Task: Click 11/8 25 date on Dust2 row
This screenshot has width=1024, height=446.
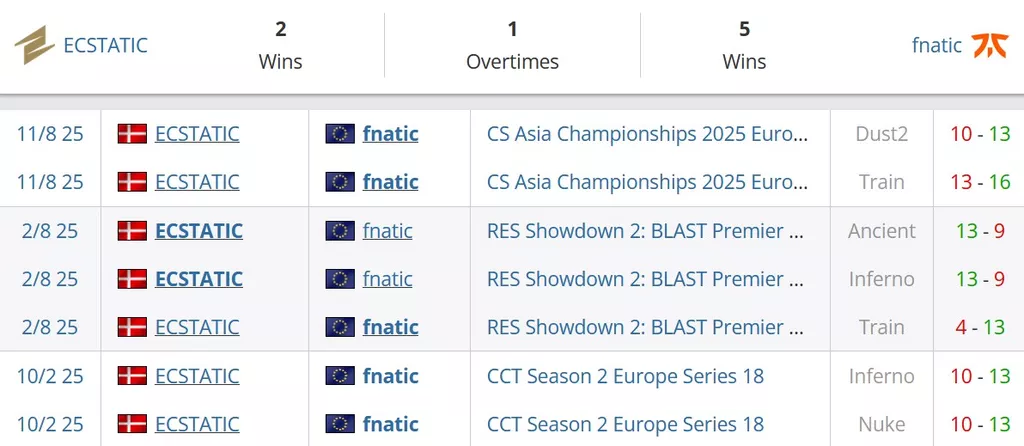Action: 50,134
